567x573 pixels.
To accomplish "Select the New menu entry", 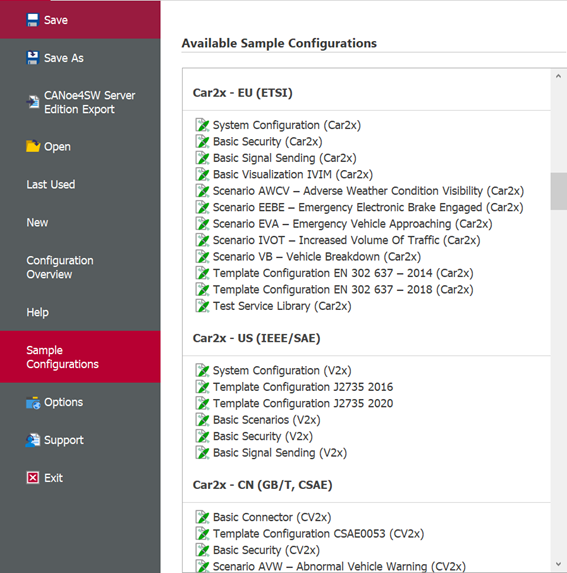I will click(37, 223).
